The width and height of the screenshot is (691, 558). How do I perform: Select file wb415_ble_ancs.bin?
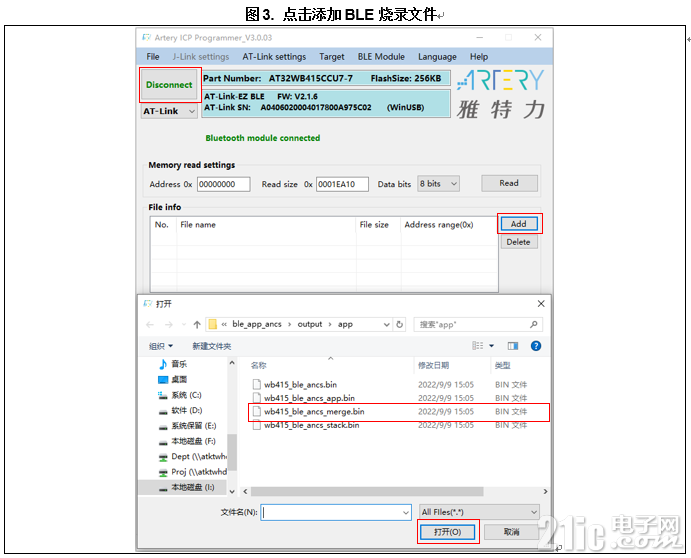pyautogui.click(x=301, y=385)
